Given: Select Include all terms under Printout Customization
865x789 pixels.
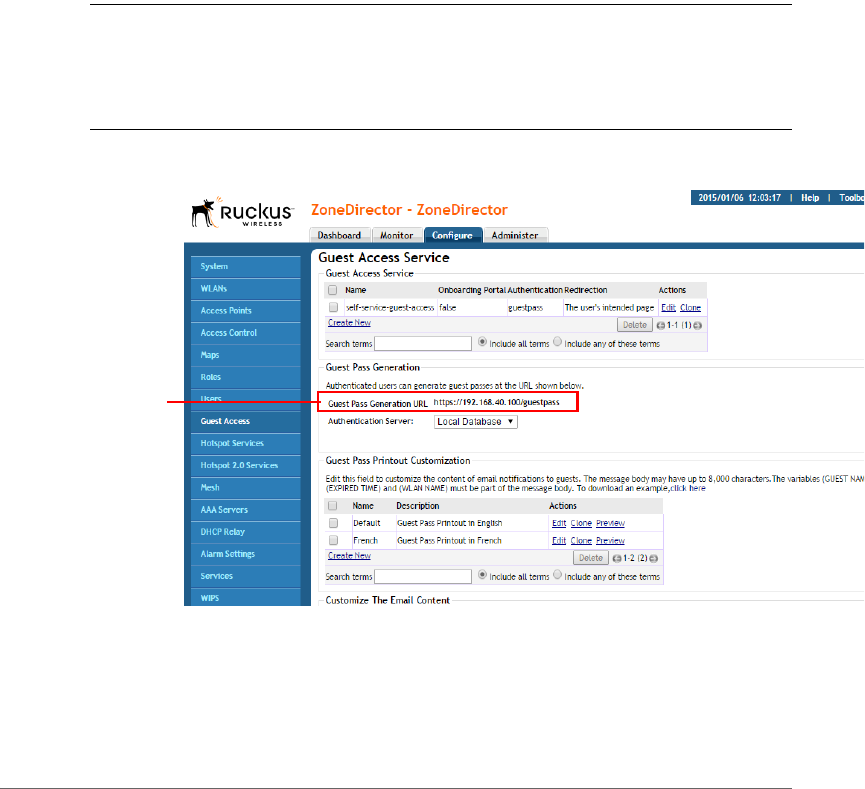Looking at the screenshot, I should (x=482, y=575).
